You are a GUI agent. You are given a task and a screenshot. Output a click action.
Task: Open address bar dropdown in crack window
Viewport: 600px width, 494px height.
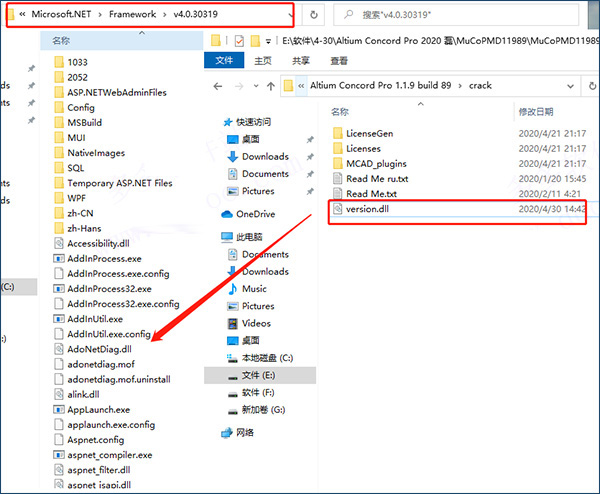point(571,86)
